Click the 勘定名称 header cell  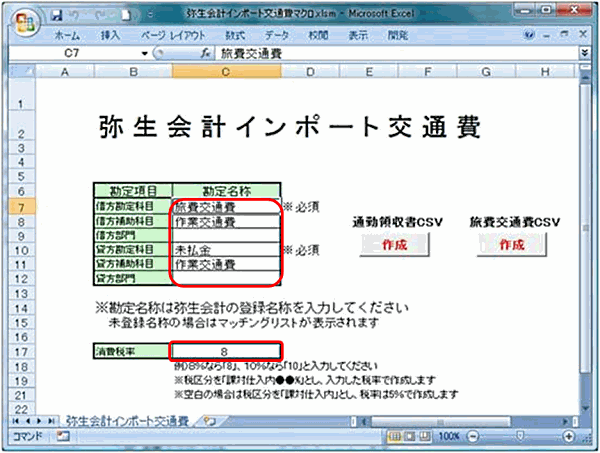point(227,191)
